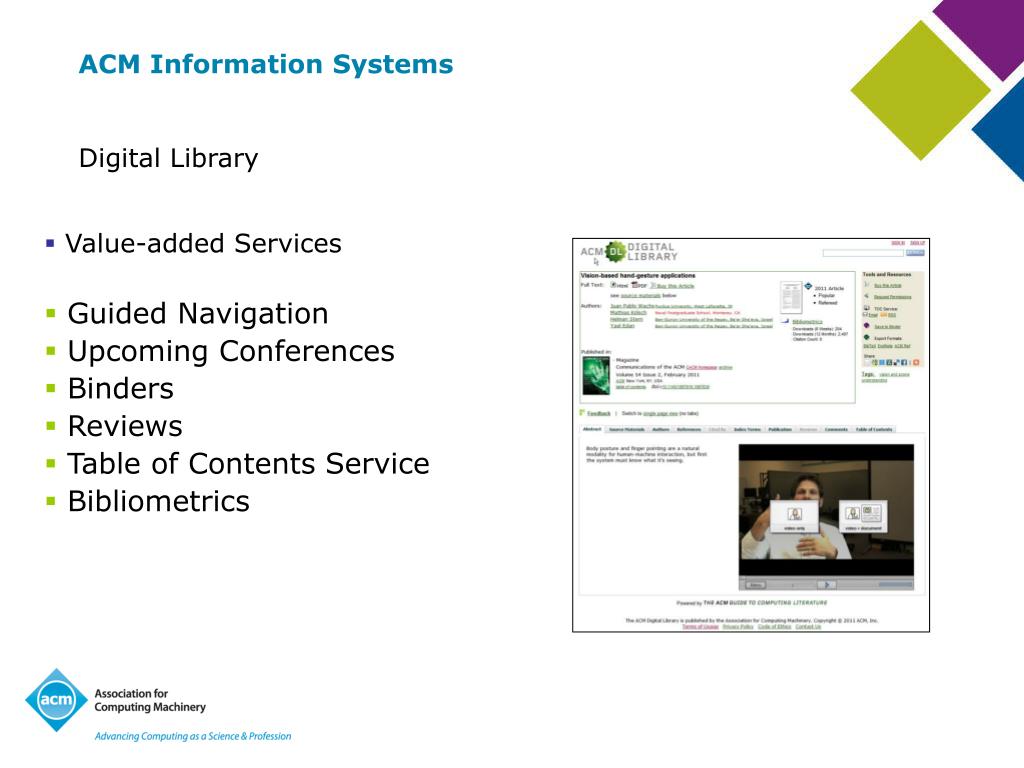Open the PDF full-text icon
The image size is (1024, 768).
635,285
